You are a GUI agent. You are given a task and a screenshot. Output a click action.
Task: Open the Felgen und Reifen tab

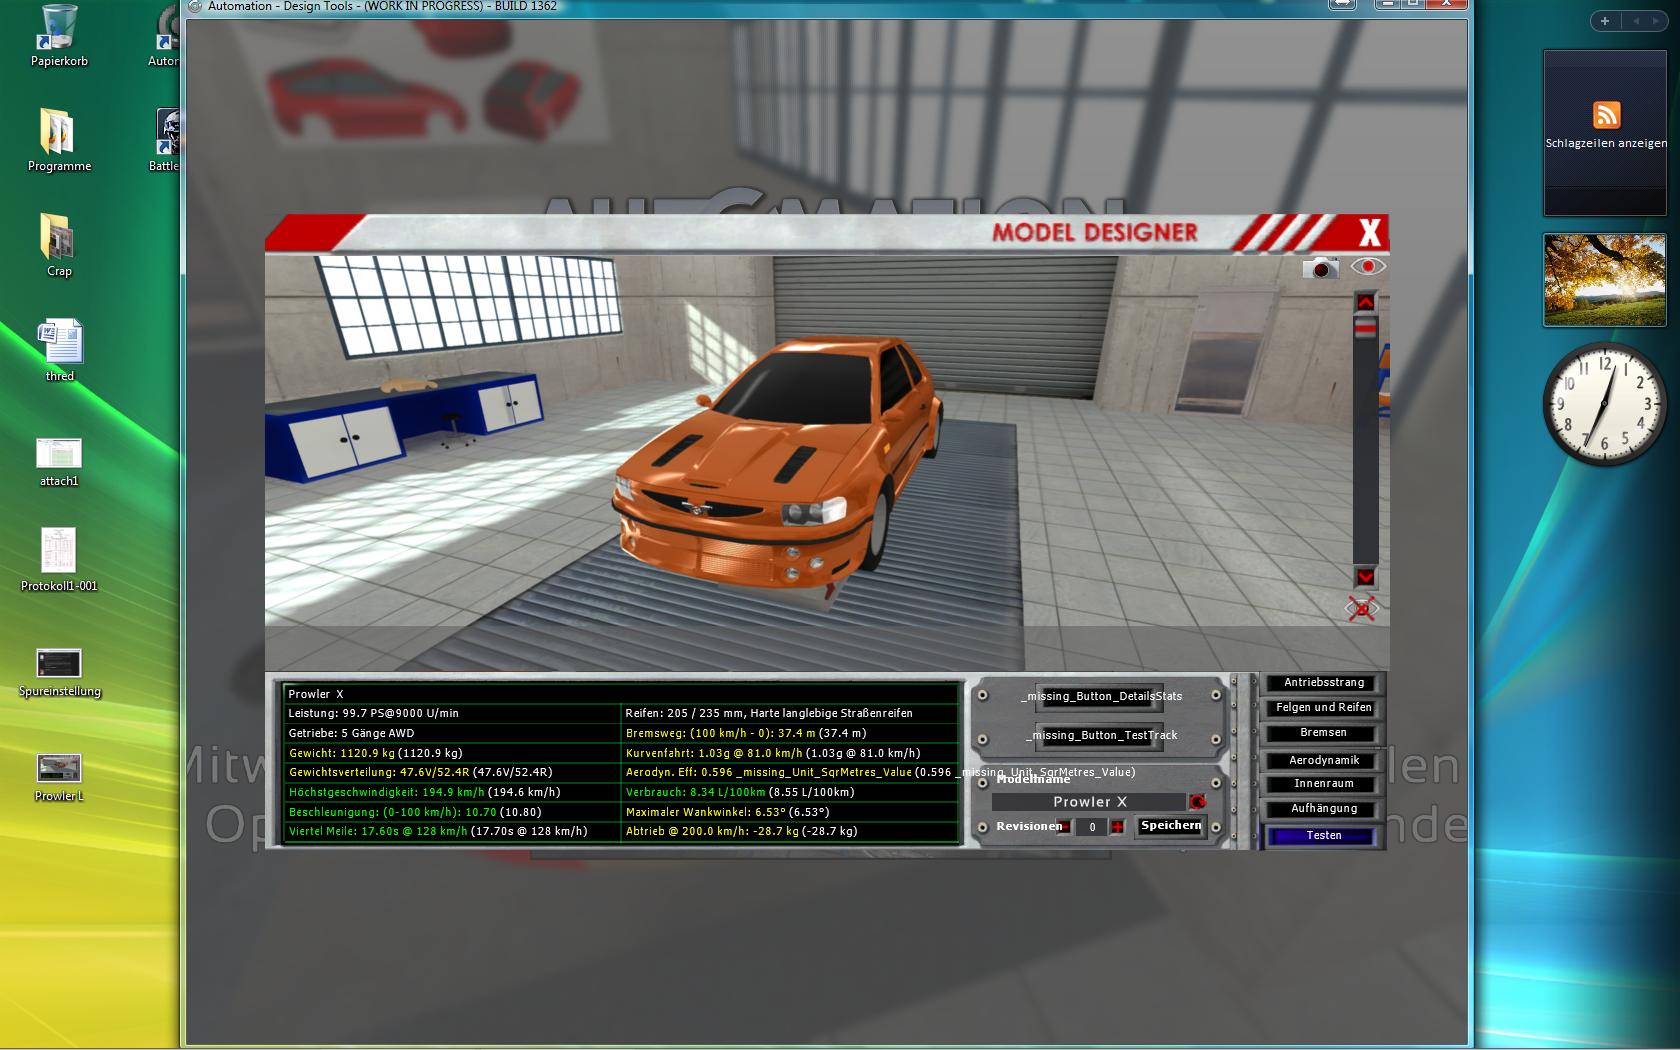coord(1323,708)
